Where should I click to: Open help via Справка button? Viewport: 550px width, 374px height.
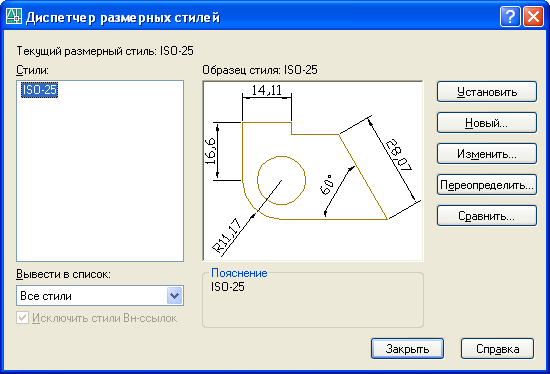point(497,348)
